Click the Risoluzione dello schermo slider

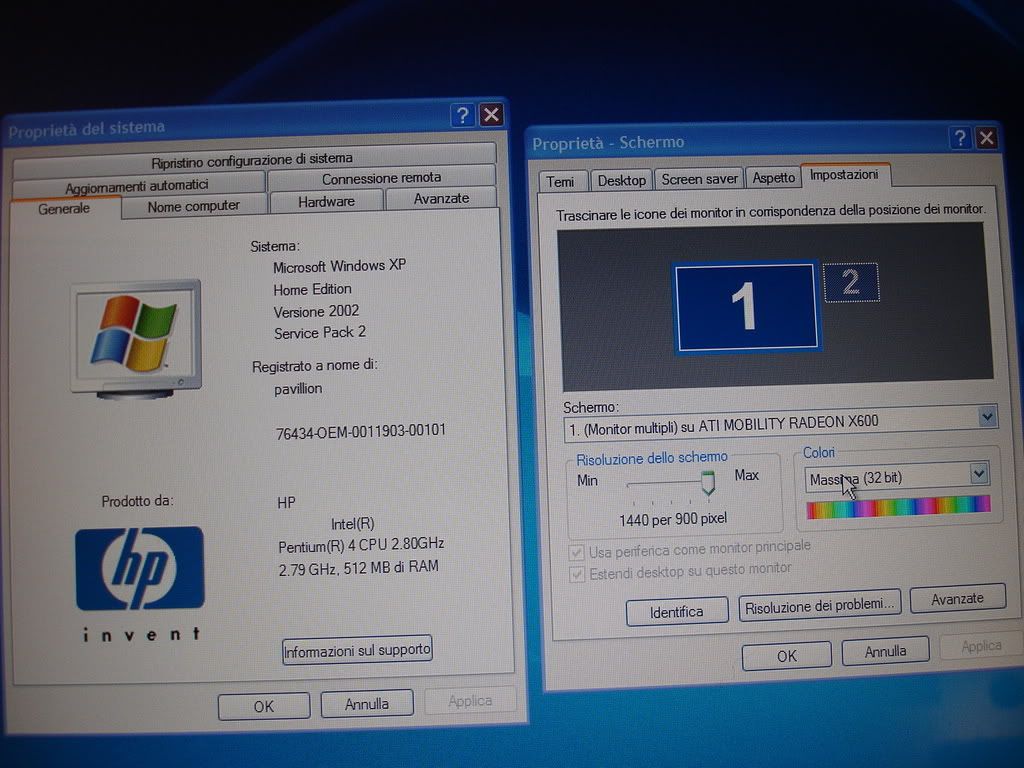point(707,485)
